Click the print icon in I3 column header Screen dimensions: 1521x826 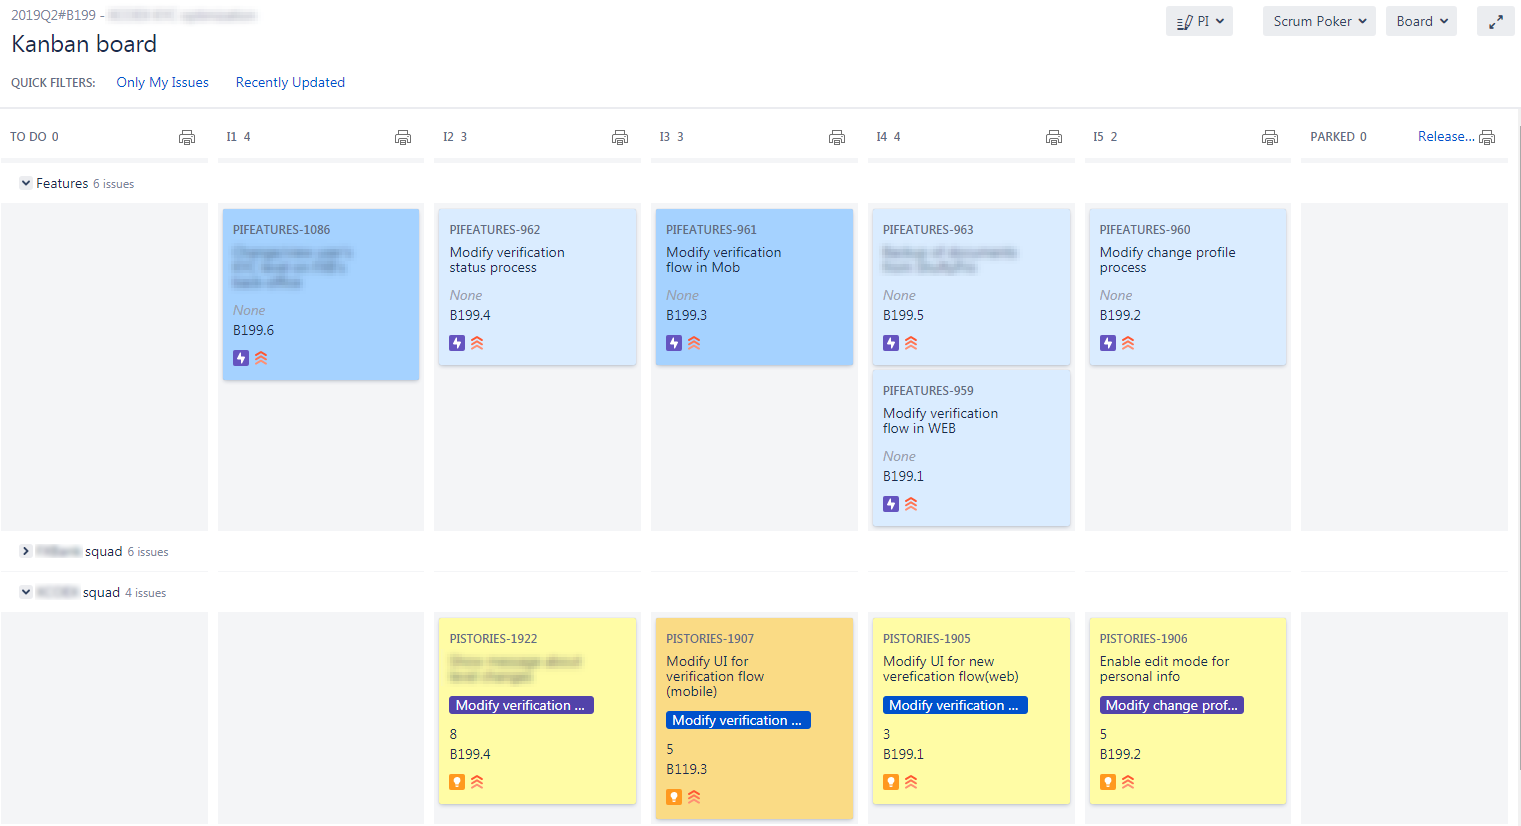tap(837, 137)
